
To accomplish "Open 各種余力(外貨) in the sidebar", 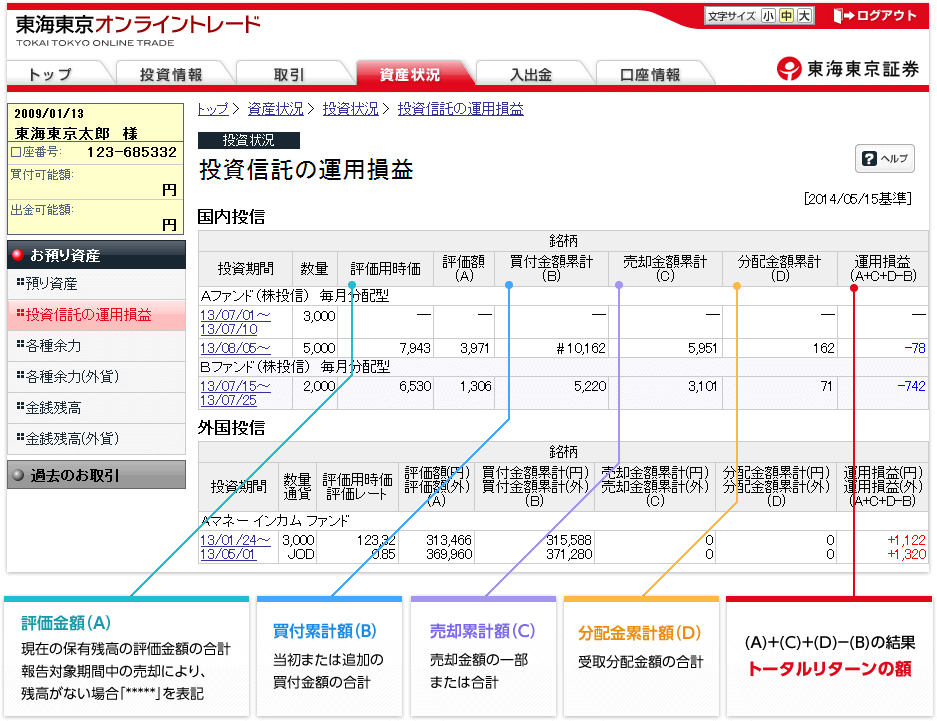I will tap(96, 377).
